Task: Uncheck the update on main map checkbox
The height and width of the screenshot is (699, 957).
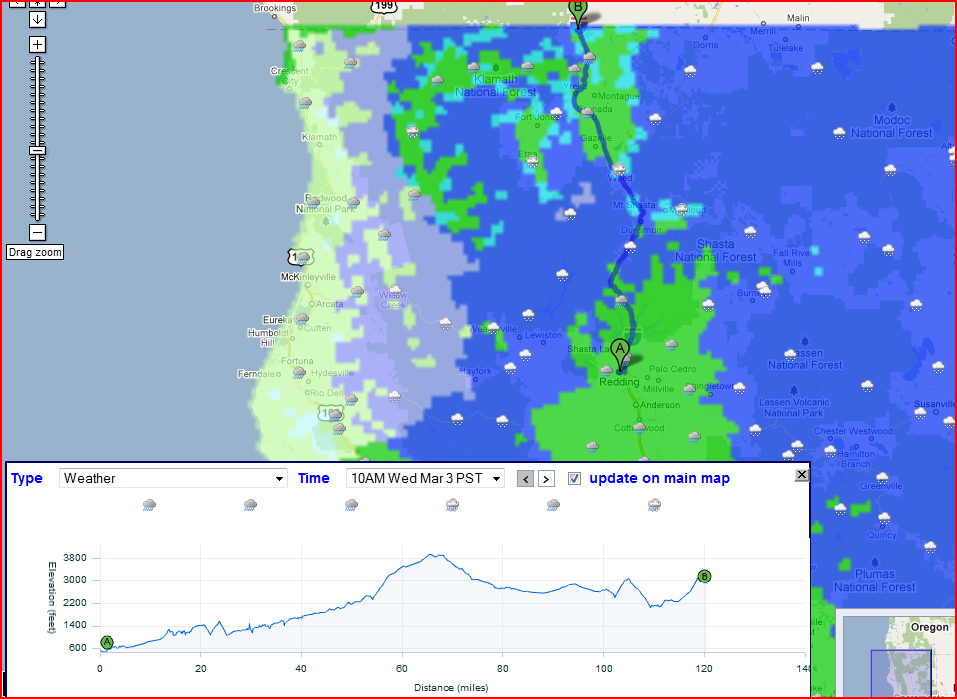Action: 574,478
